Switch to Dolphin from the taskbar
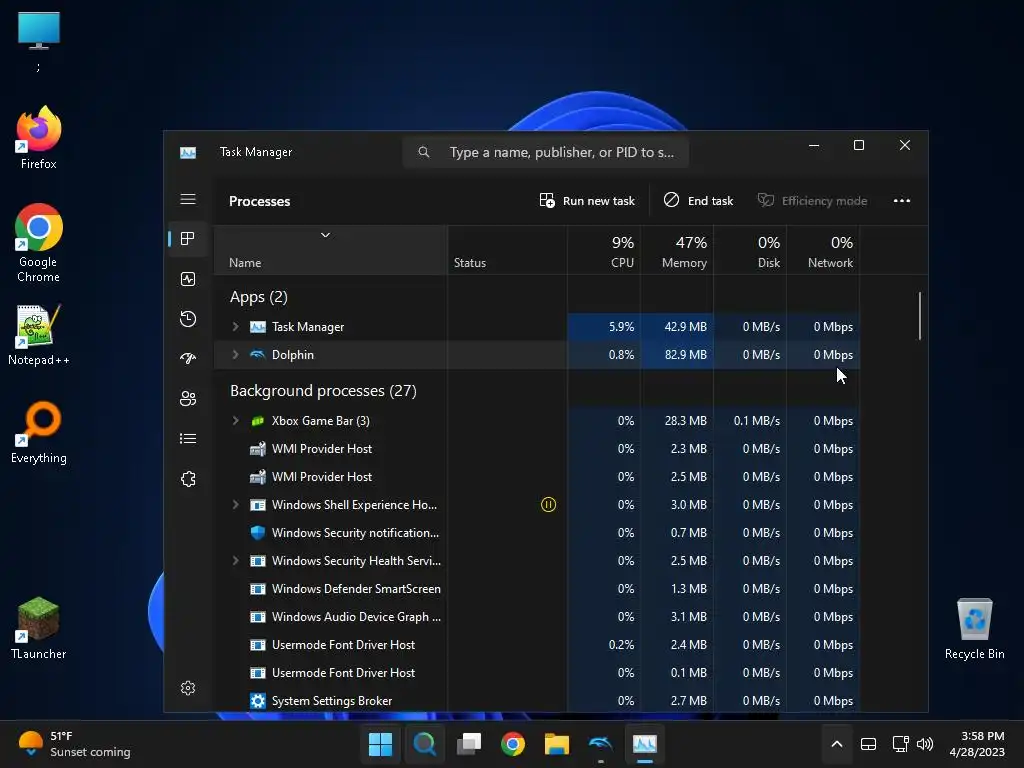The height and width of the screenshot is (768, 1024). pos(601,744)
